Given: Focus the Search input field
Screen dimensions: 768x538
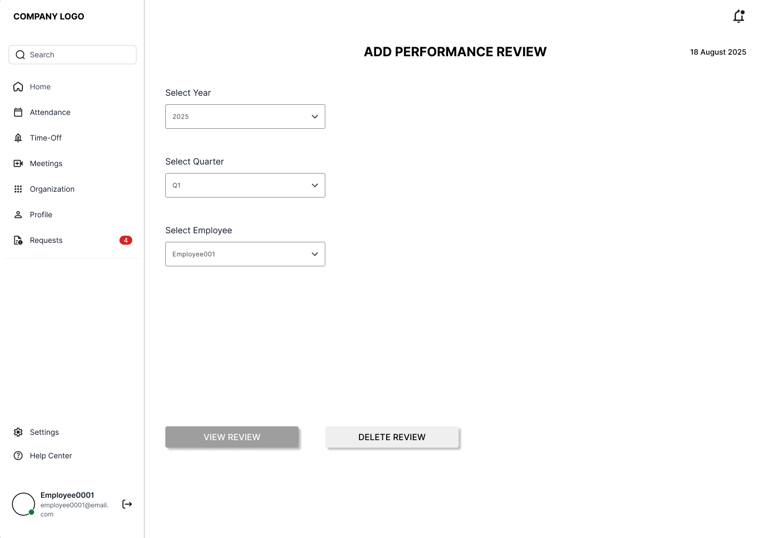Looking at the screenshot, I should [78, 55].
